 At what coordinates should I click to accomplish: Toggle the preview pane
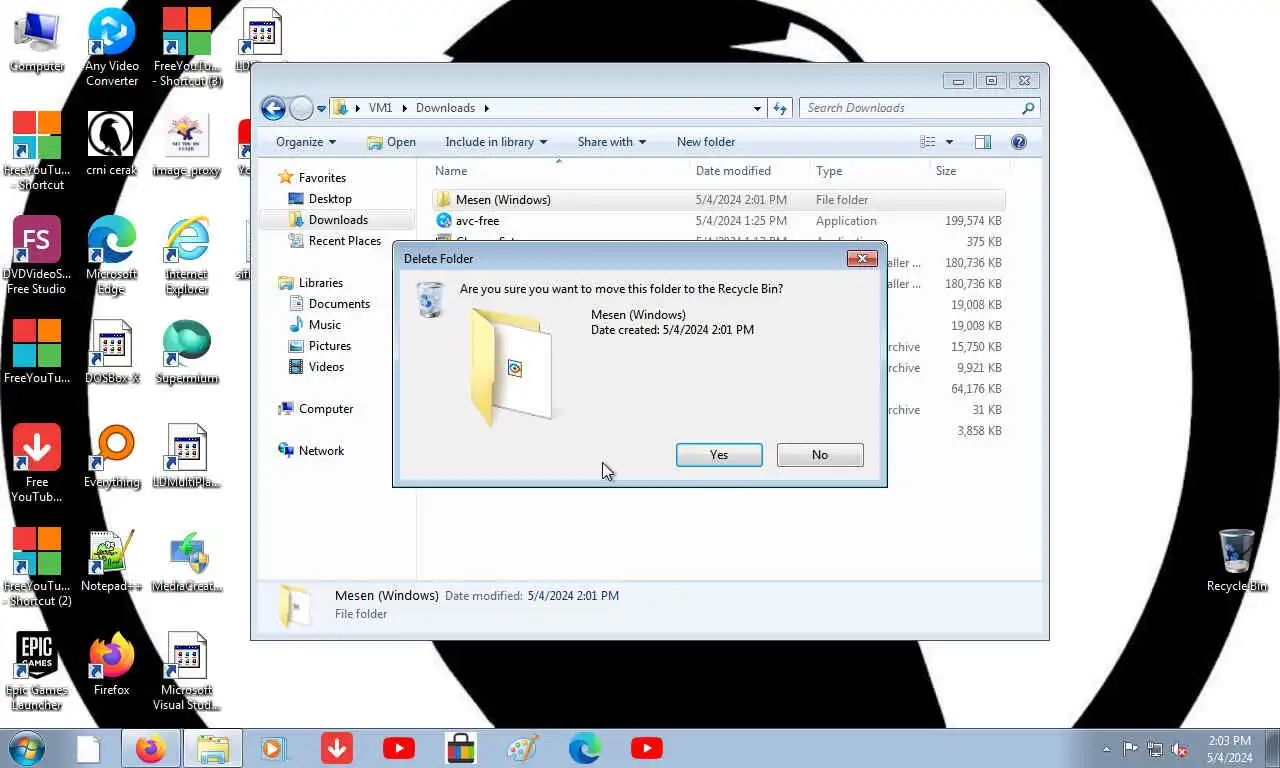click(x=983, y=142)
